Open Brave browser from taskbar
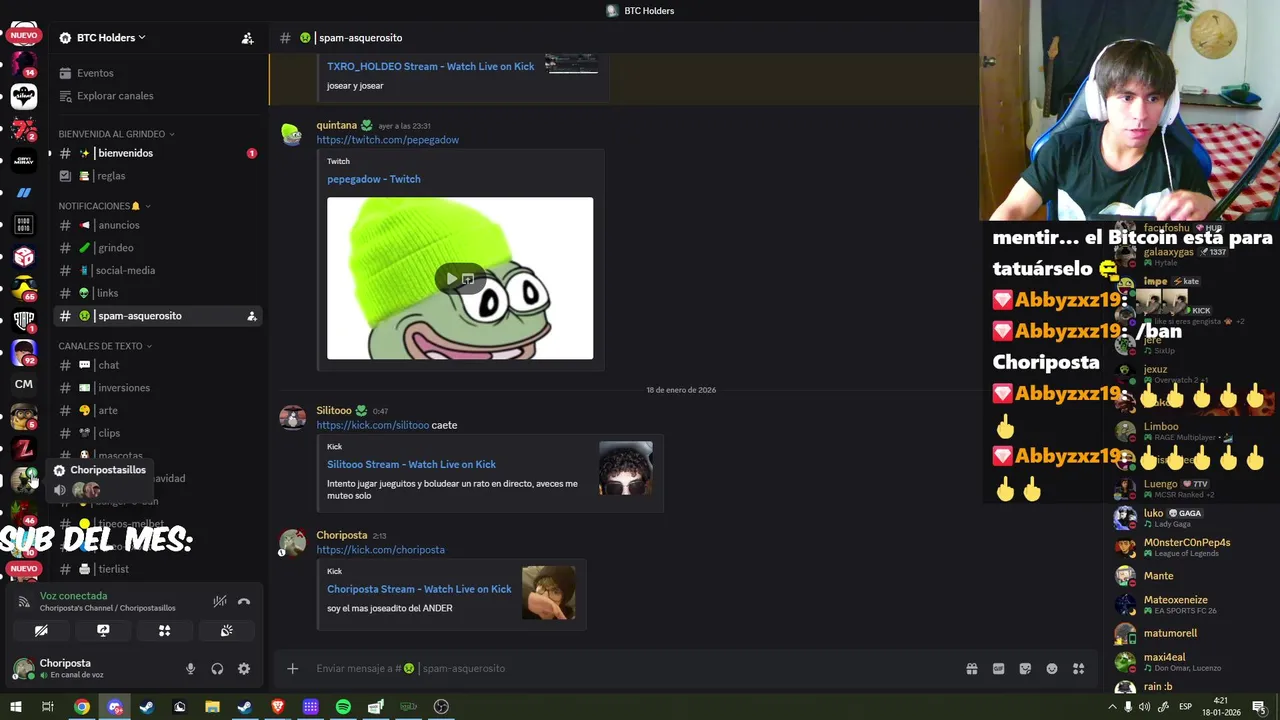 [x=277, y=707]
